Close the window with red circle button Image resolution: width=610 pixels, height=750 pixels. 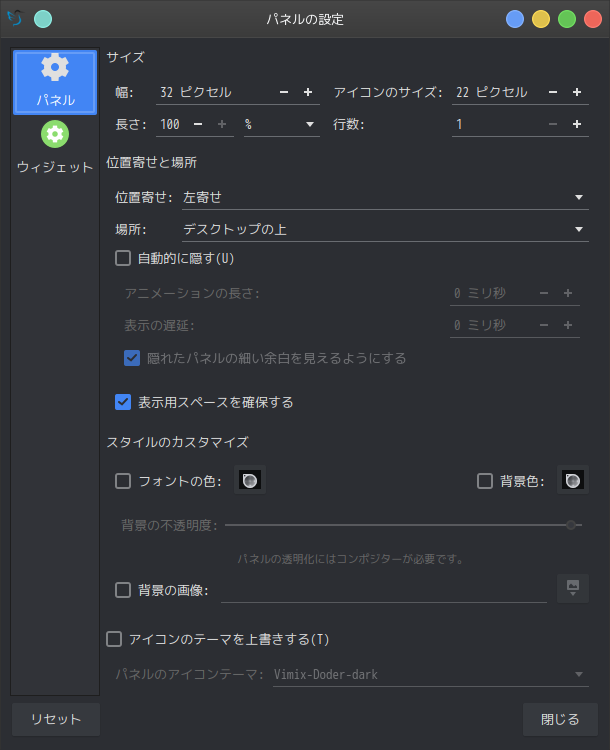coord(593,19)
